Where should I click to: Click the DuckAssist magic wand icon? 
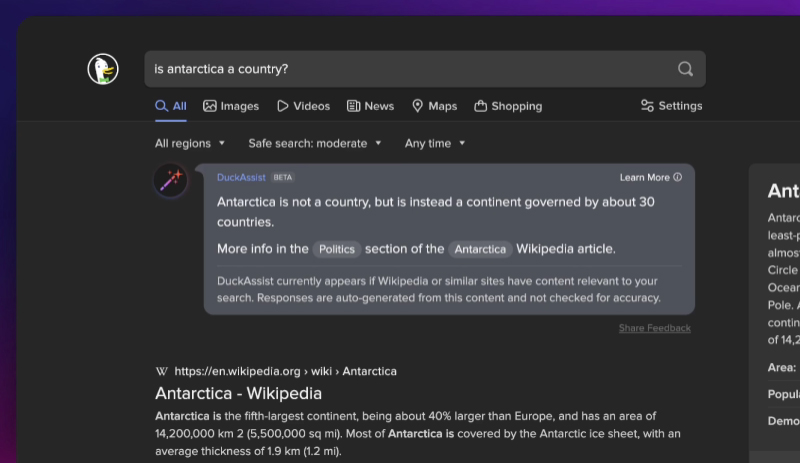[x=170, y=180]
